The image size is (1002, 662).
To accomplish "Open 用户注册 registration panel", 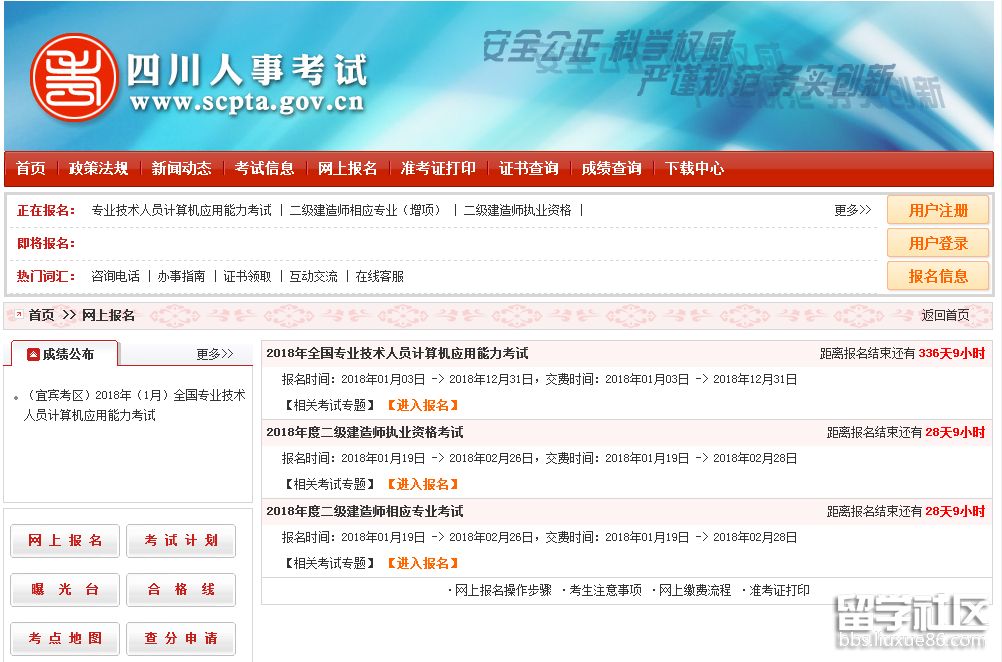I will pos(937,210).
